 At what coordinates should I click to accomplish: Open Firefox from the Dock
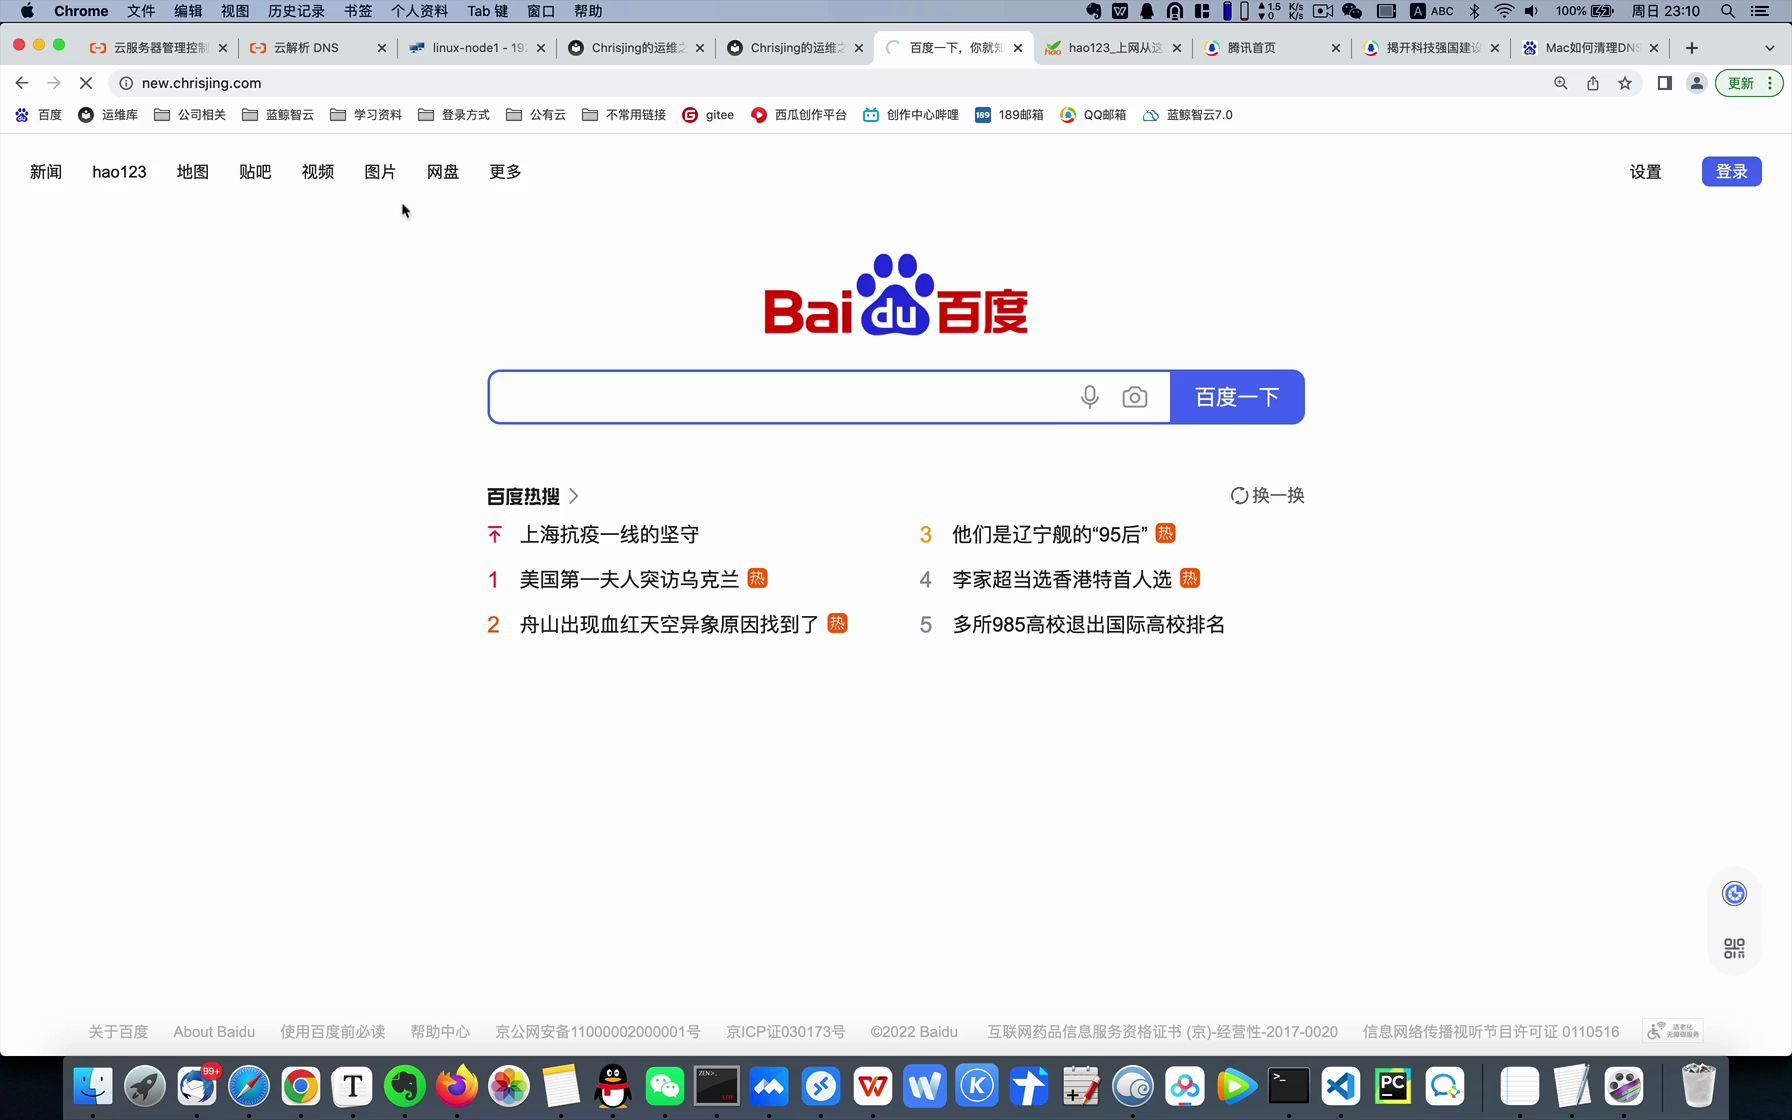(x=457, y=1086)
